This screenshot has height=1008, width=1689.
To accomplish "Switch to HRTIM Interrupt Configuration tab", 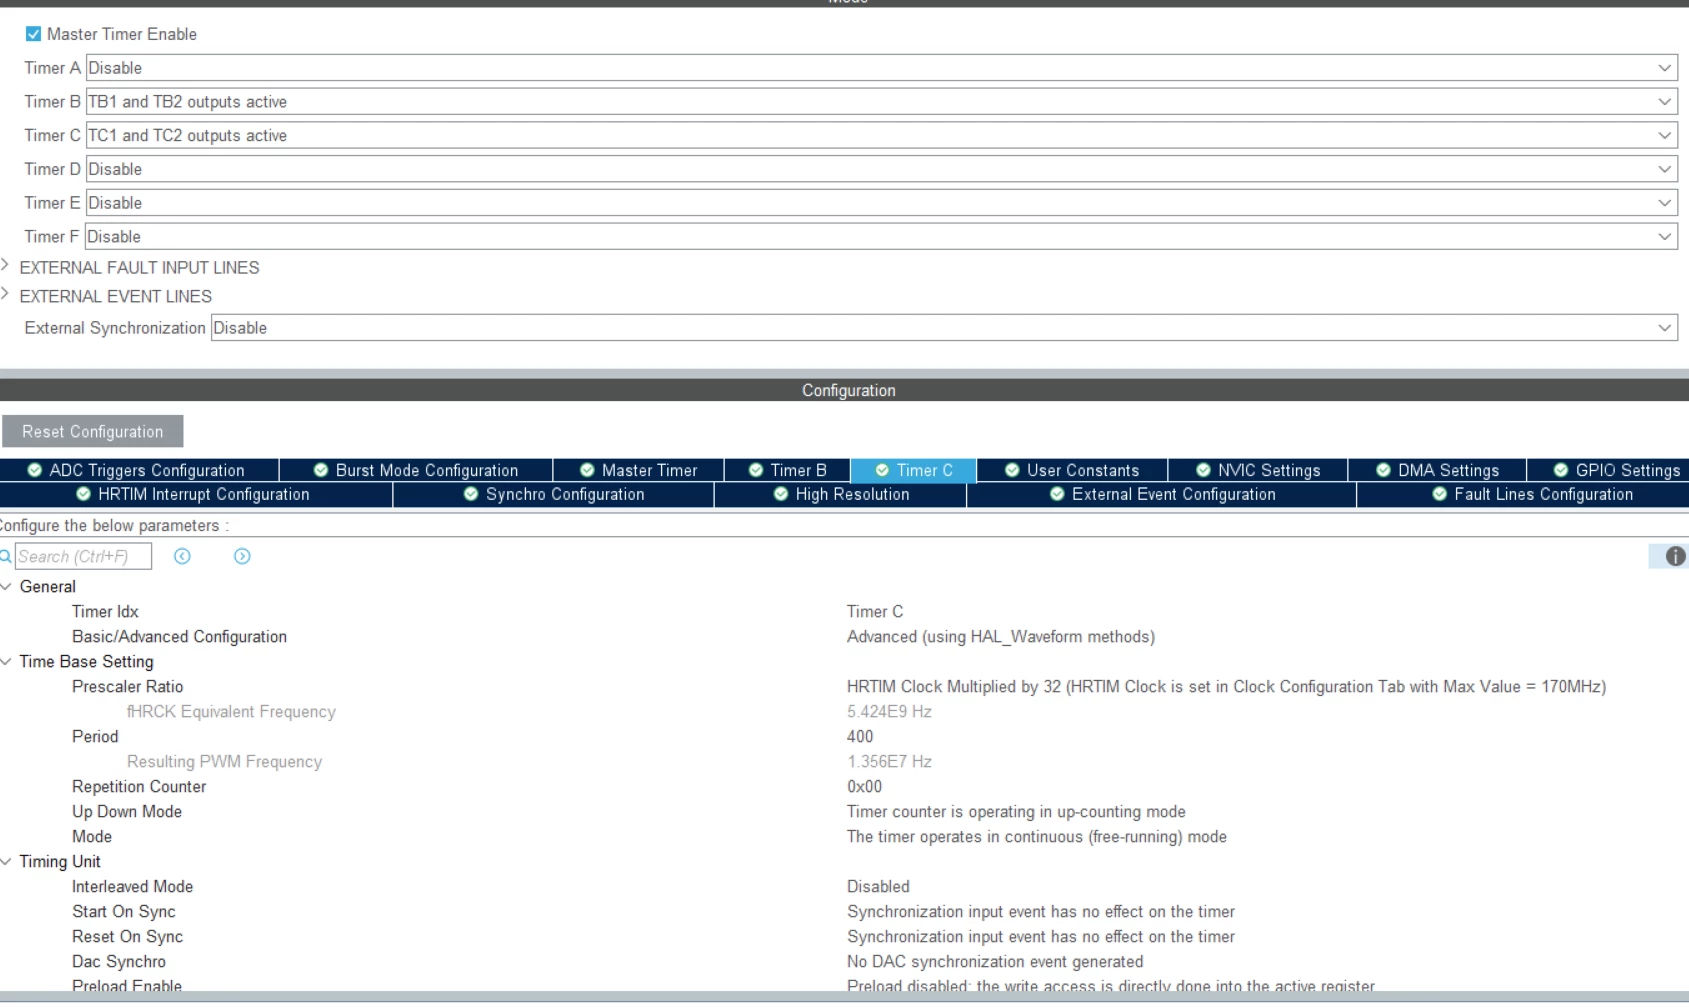I will 196,494.
